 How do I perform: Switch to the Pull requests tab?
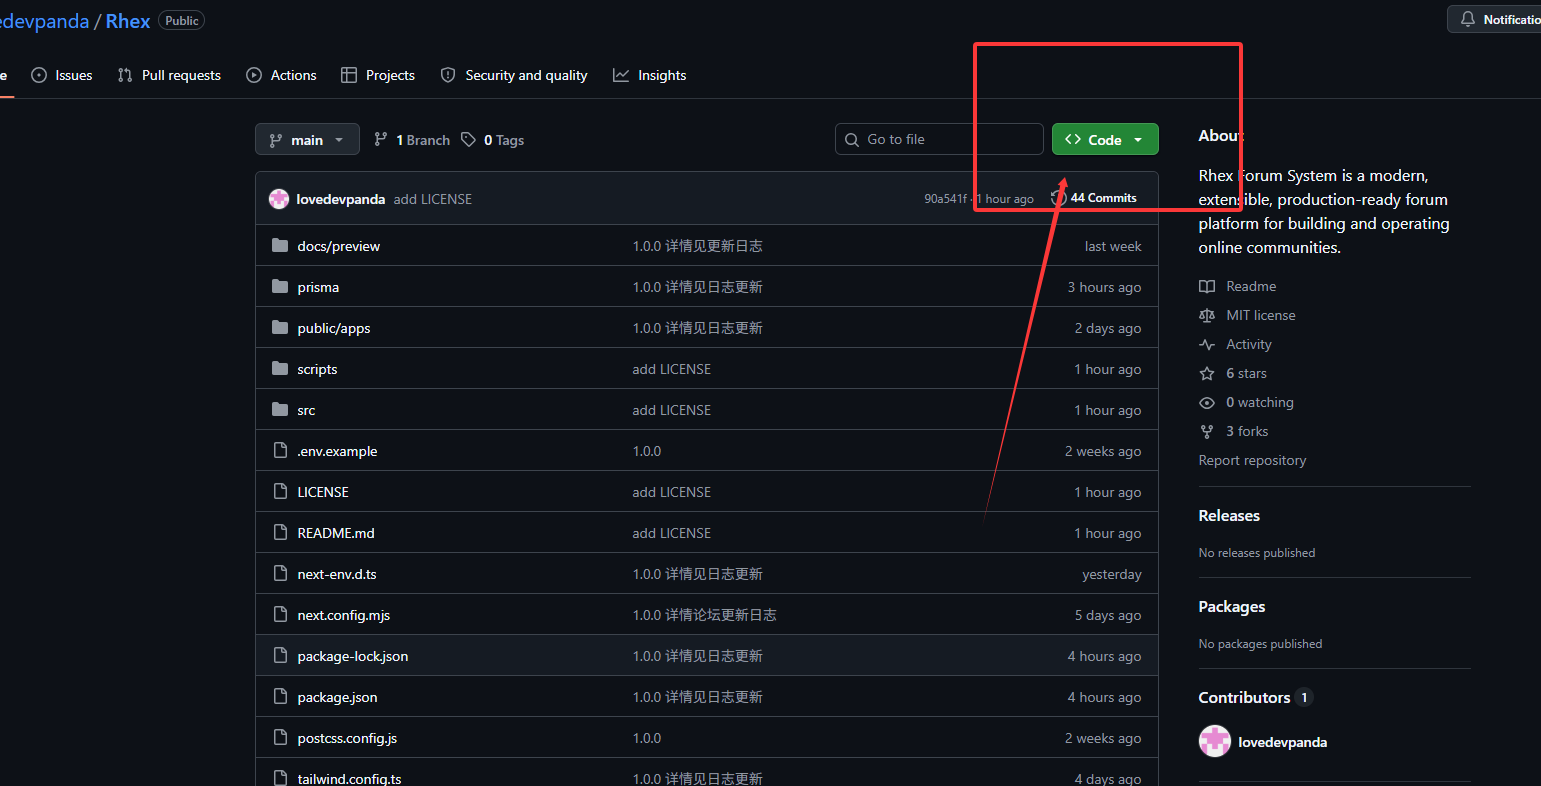169,75
